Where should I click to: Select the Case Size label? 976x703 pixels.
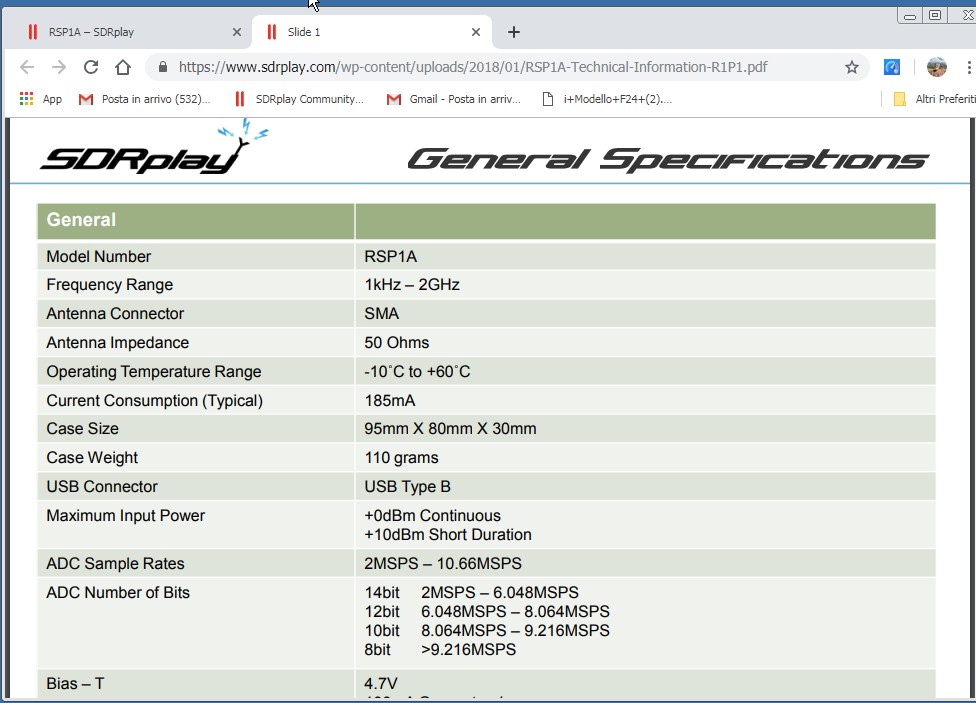(x=82, y=429)
